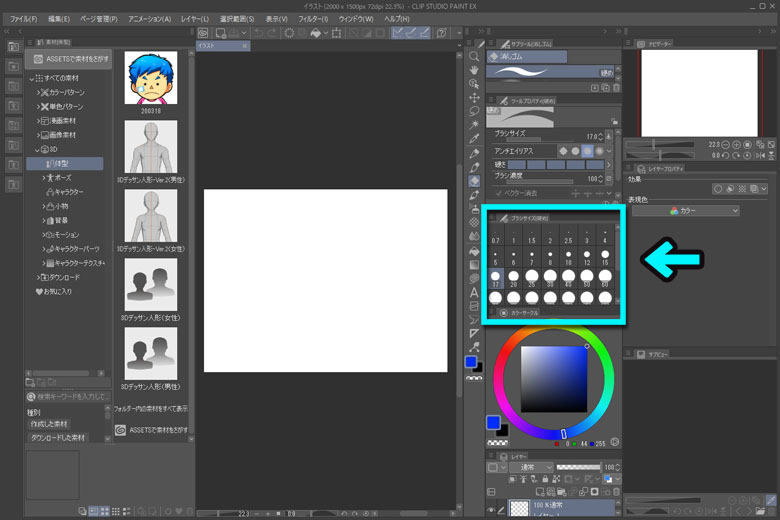Expand the カラーパターン tree folder
Viewport: 780px width, 520px height.
[x=36, y=92]
